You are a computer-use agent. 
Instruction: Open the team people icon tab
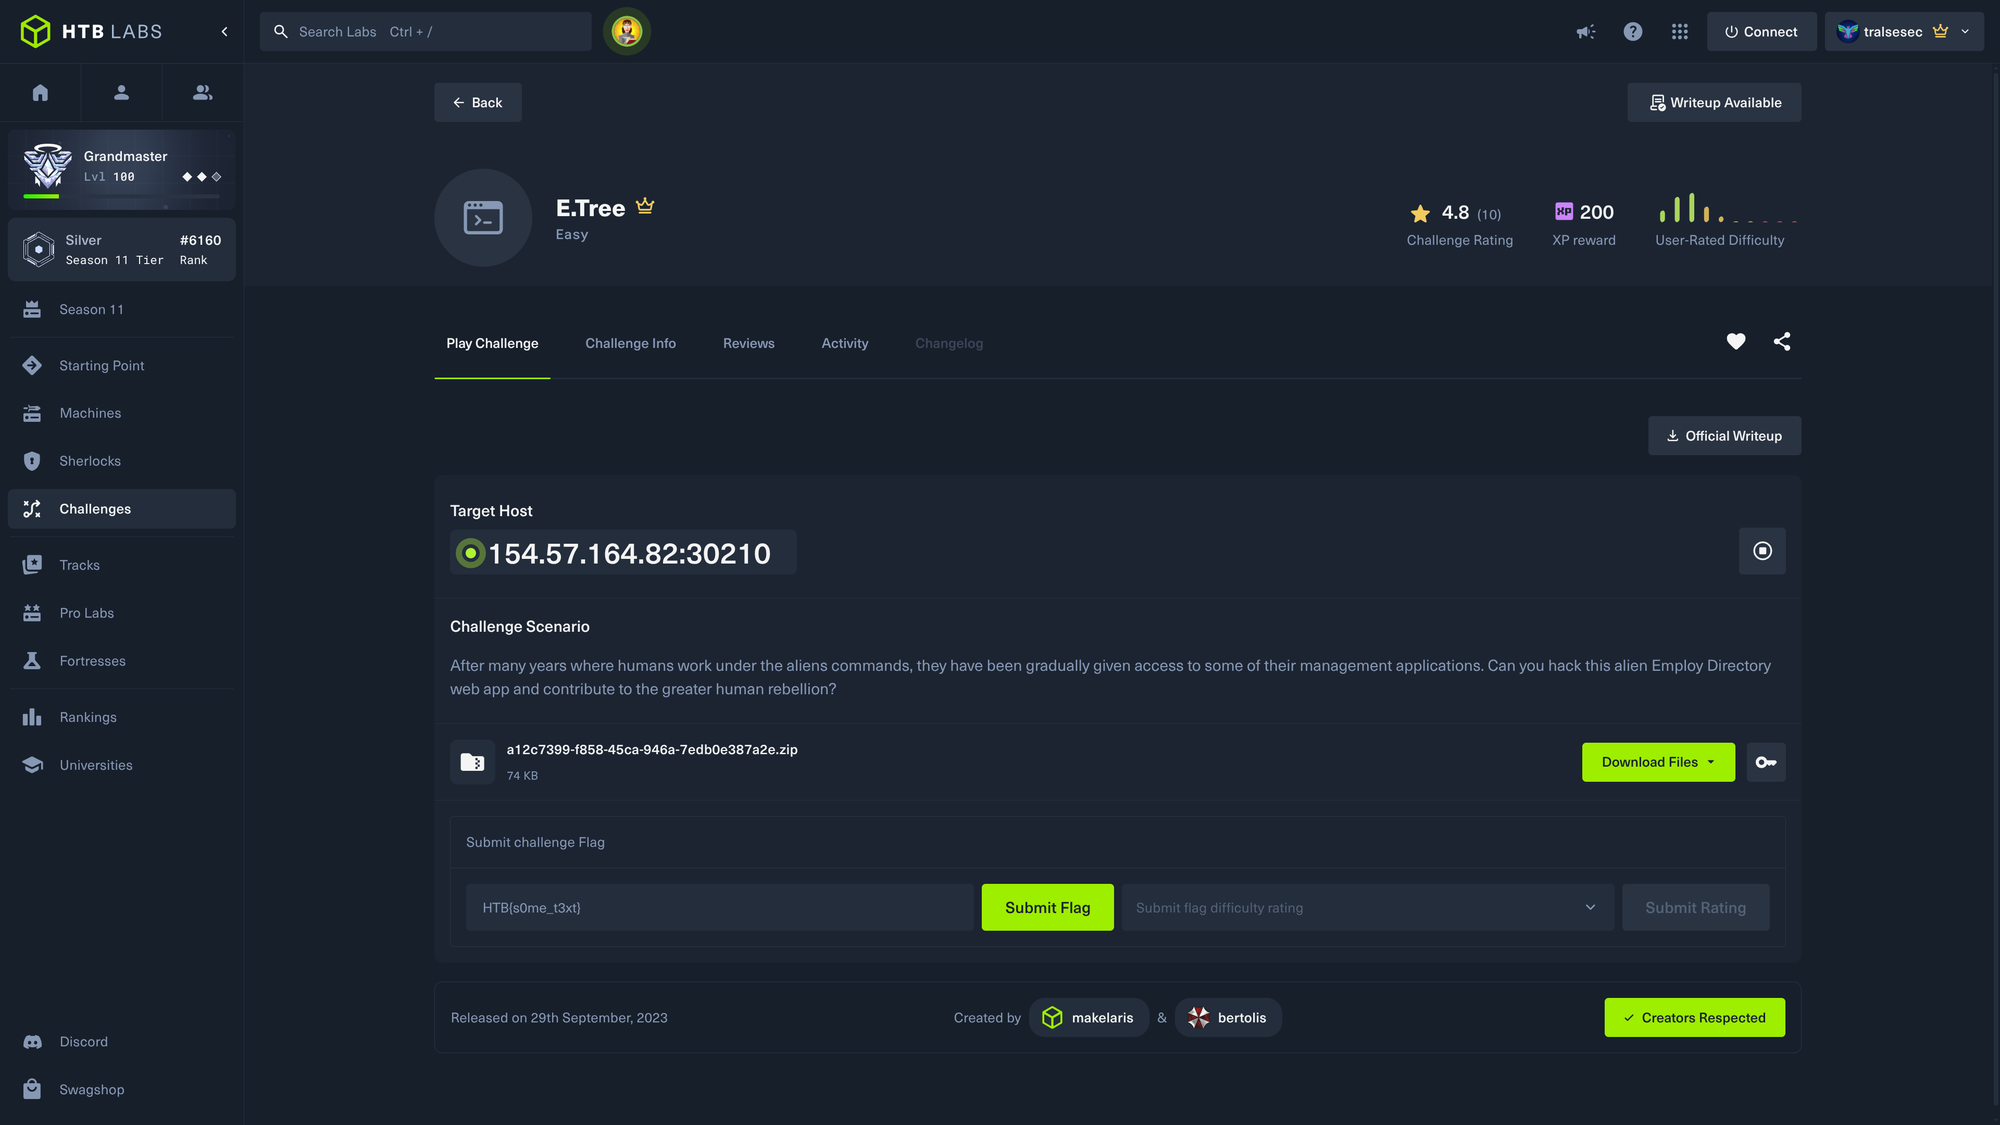(x=202, y=93)
